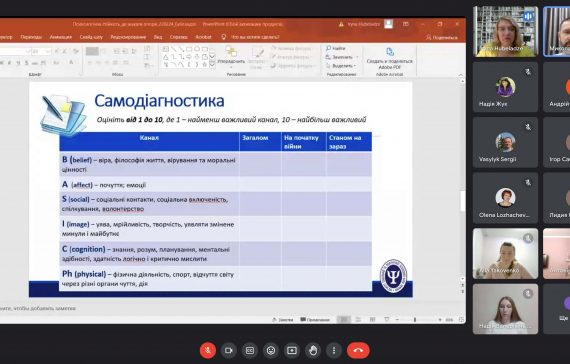570x364 pixels.
Task: Turn on closed captions (CC)
Action: (250, 351)
